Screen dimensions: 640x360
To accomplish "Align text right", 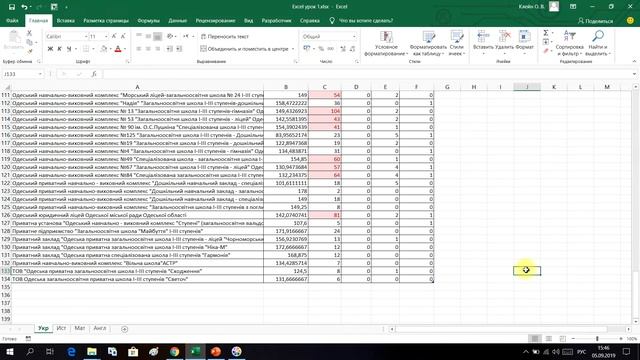I will 158,49.
